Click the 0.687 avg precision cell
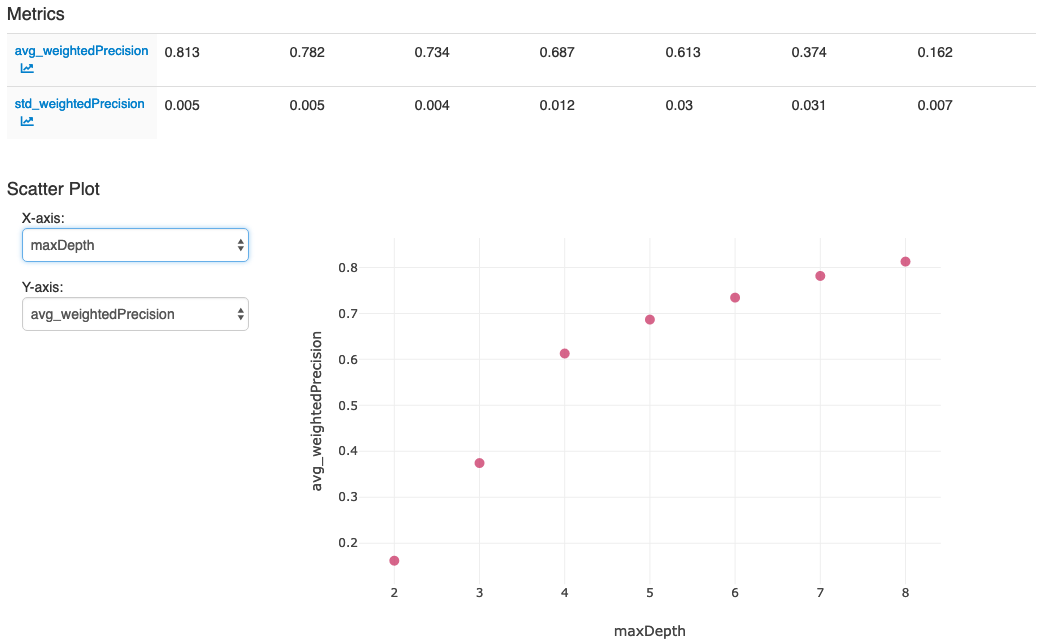The image size is (1037, 643). coord(557,52)
